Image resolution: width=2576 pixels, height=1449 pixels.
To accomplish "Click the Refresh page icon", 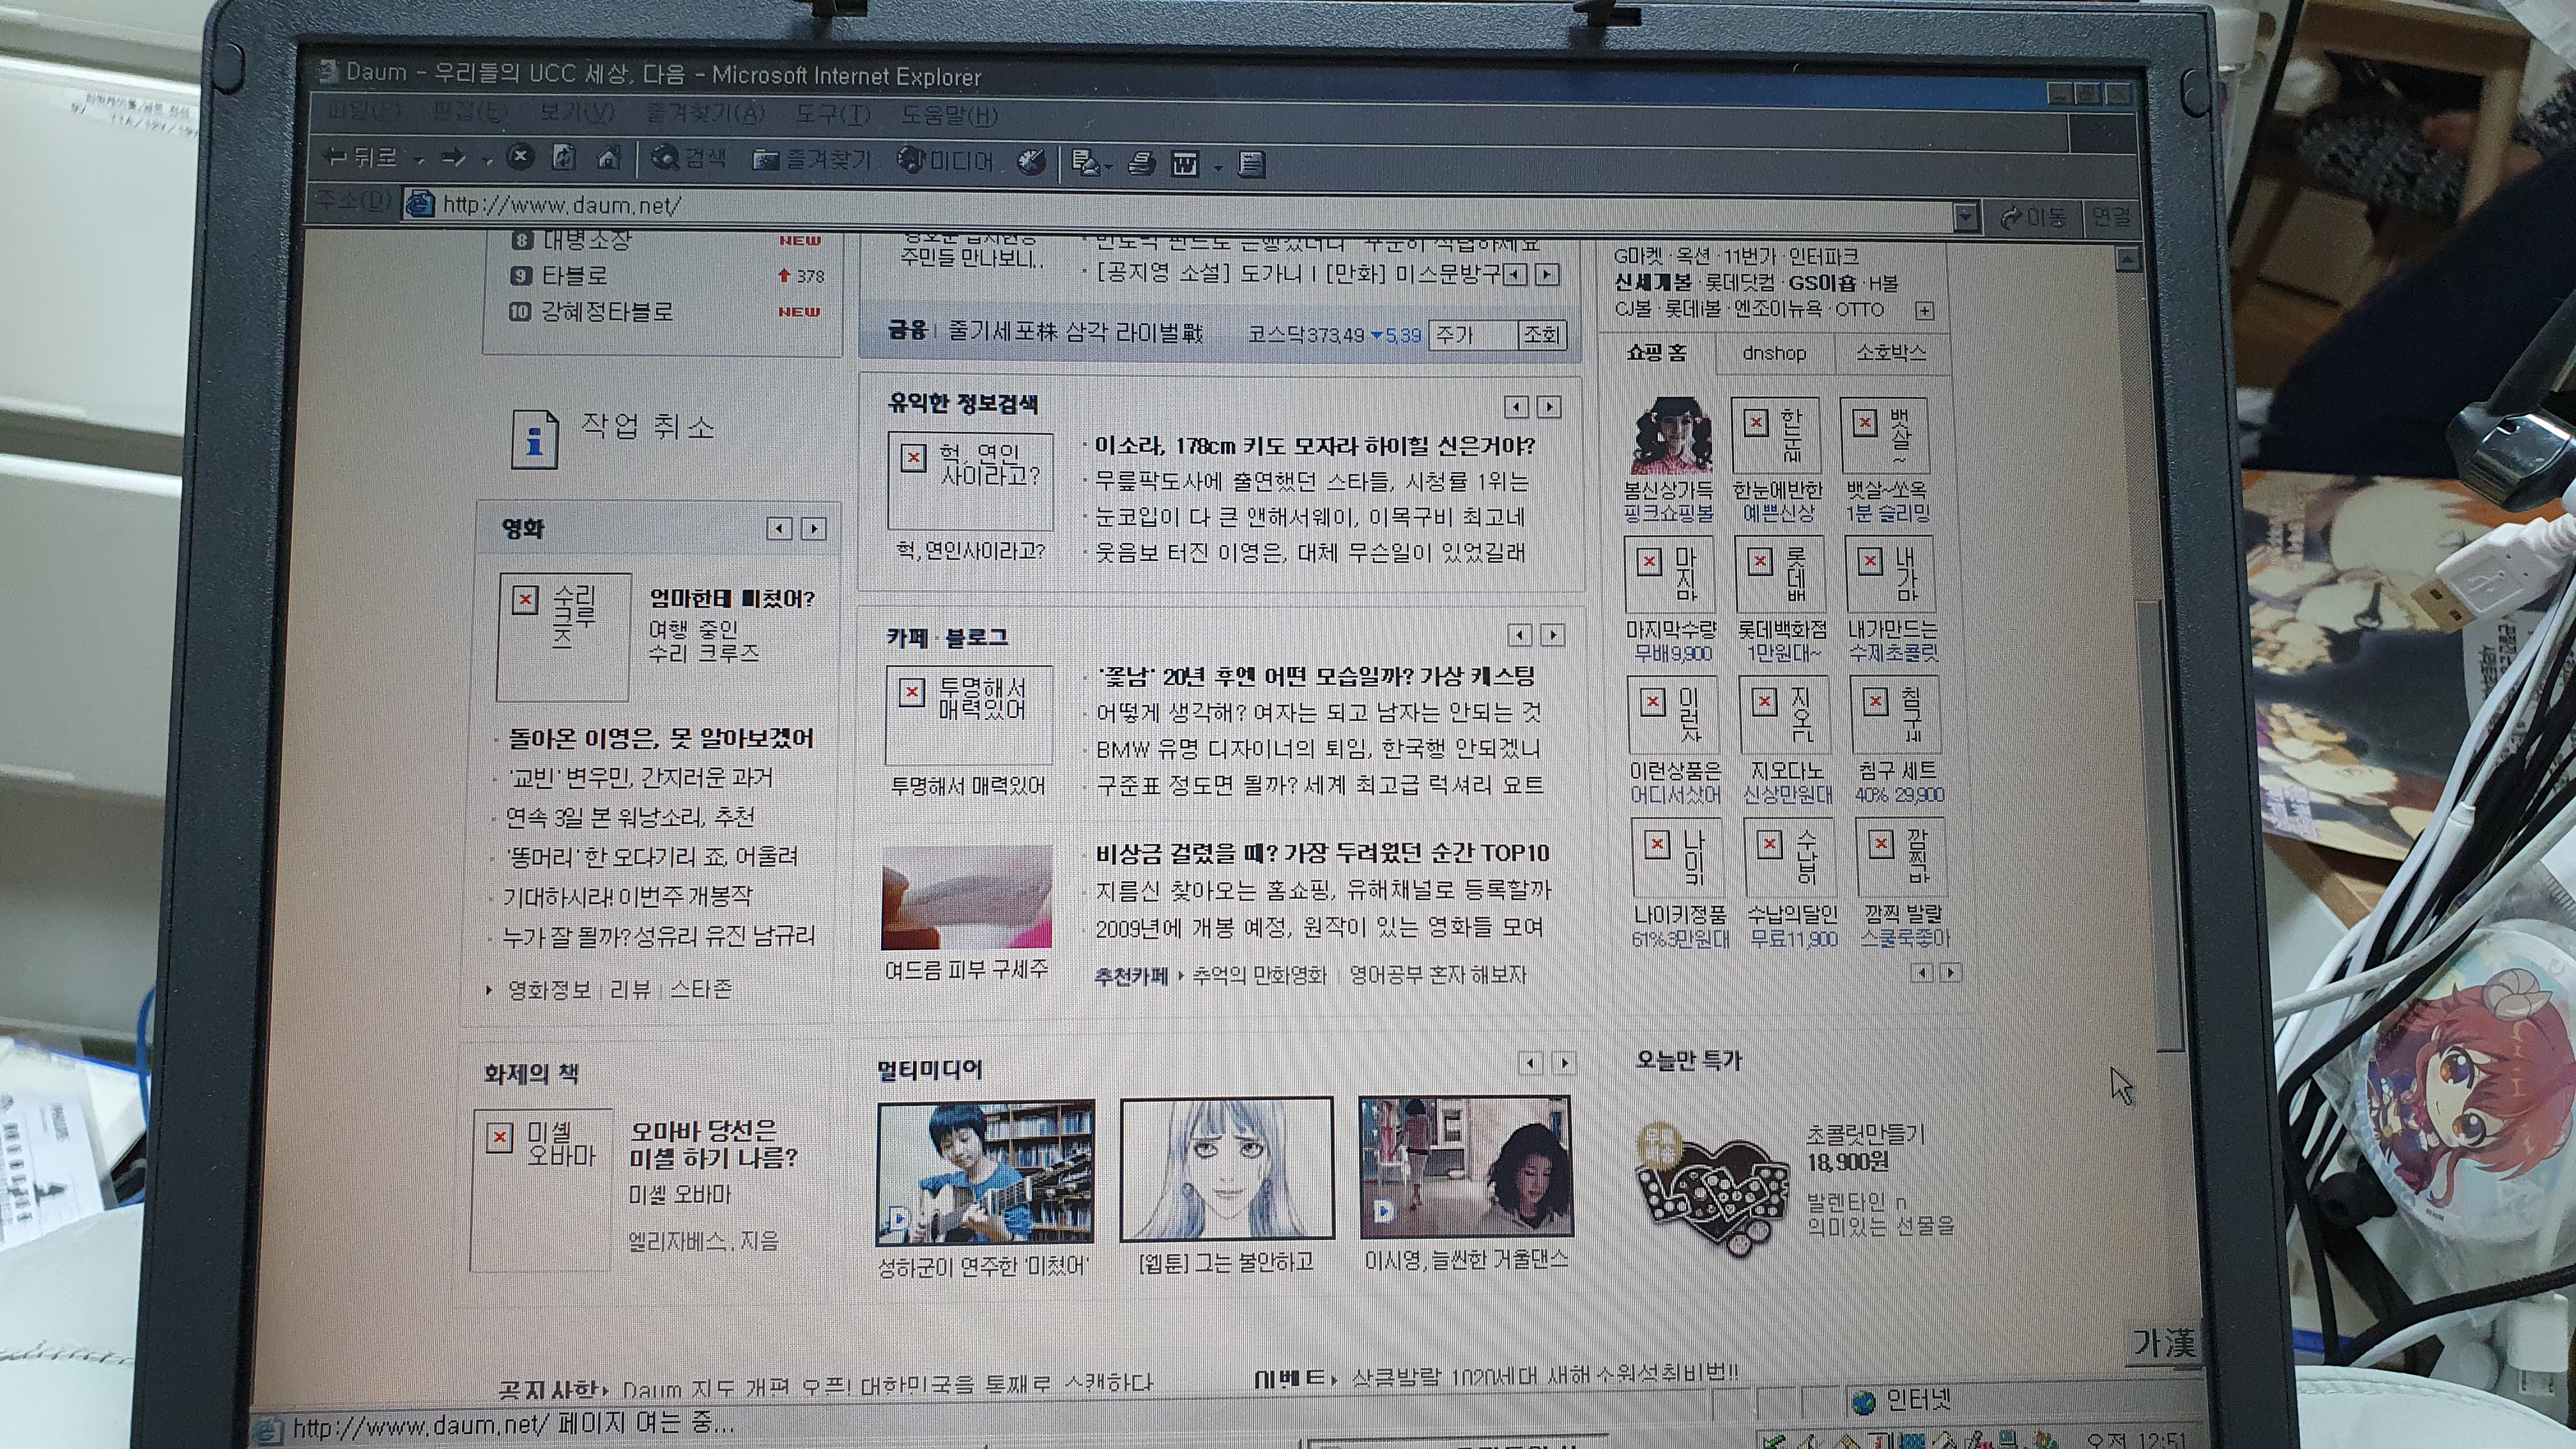I will (x=564, y=157).
